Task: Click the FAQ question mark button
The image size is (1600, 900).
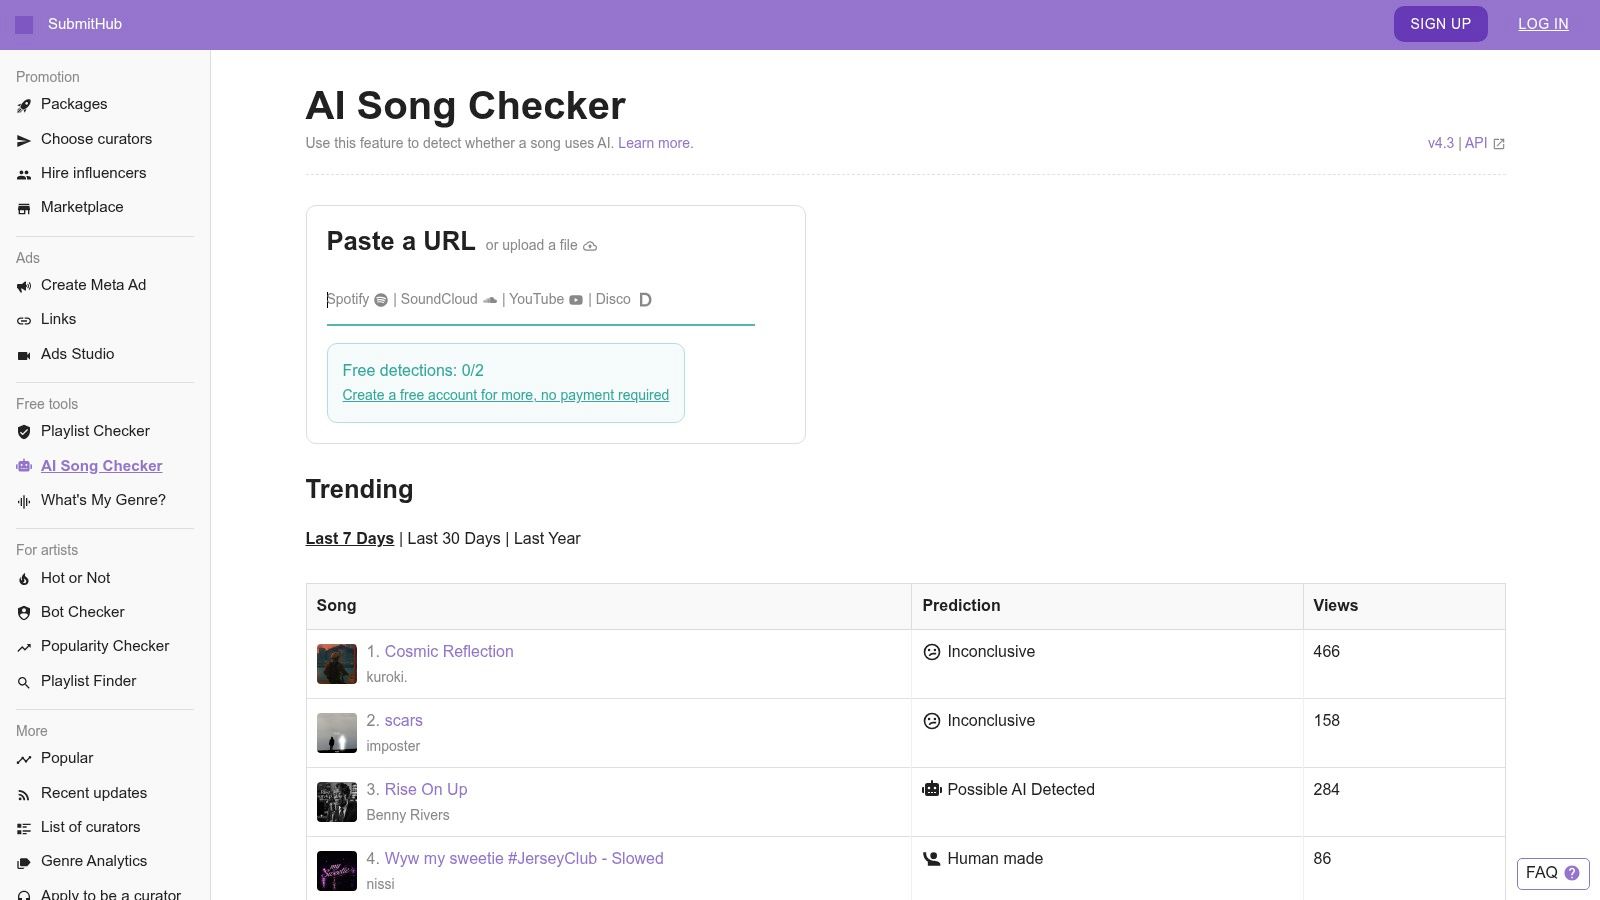Action: tap(1553, 873)
